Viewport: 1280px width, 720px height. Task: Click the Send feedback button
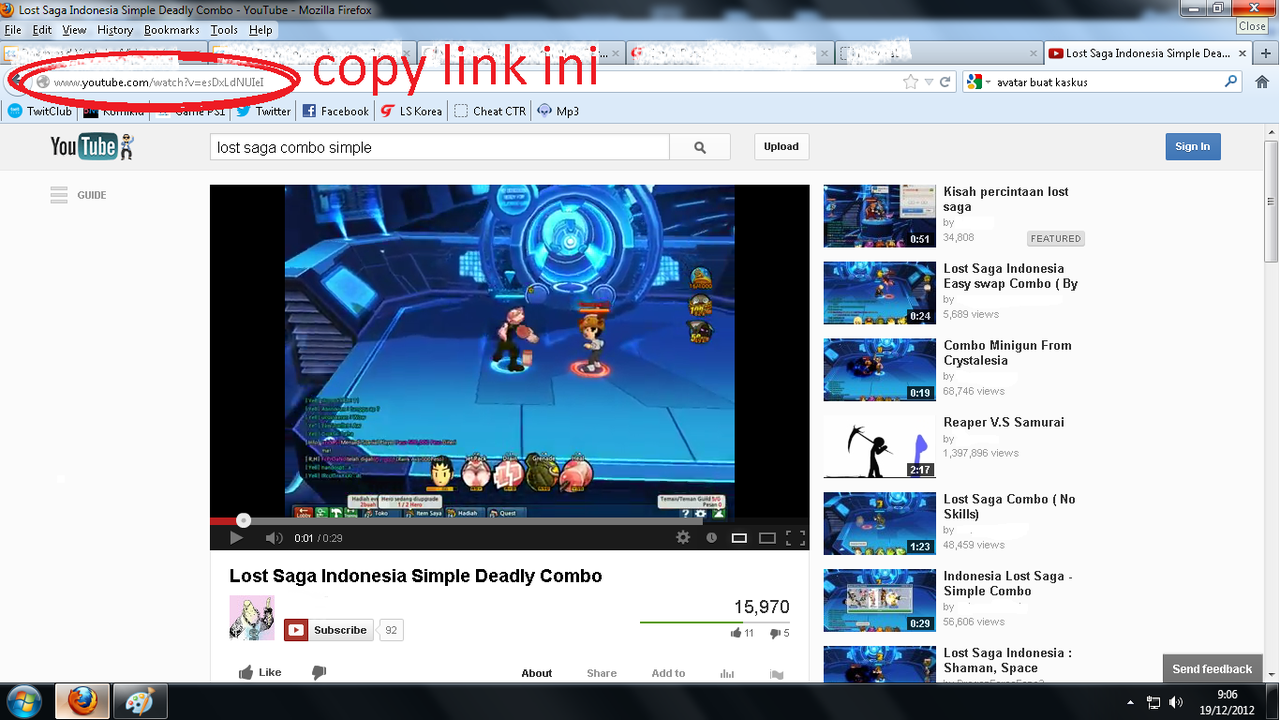[x=1212, y=669]
